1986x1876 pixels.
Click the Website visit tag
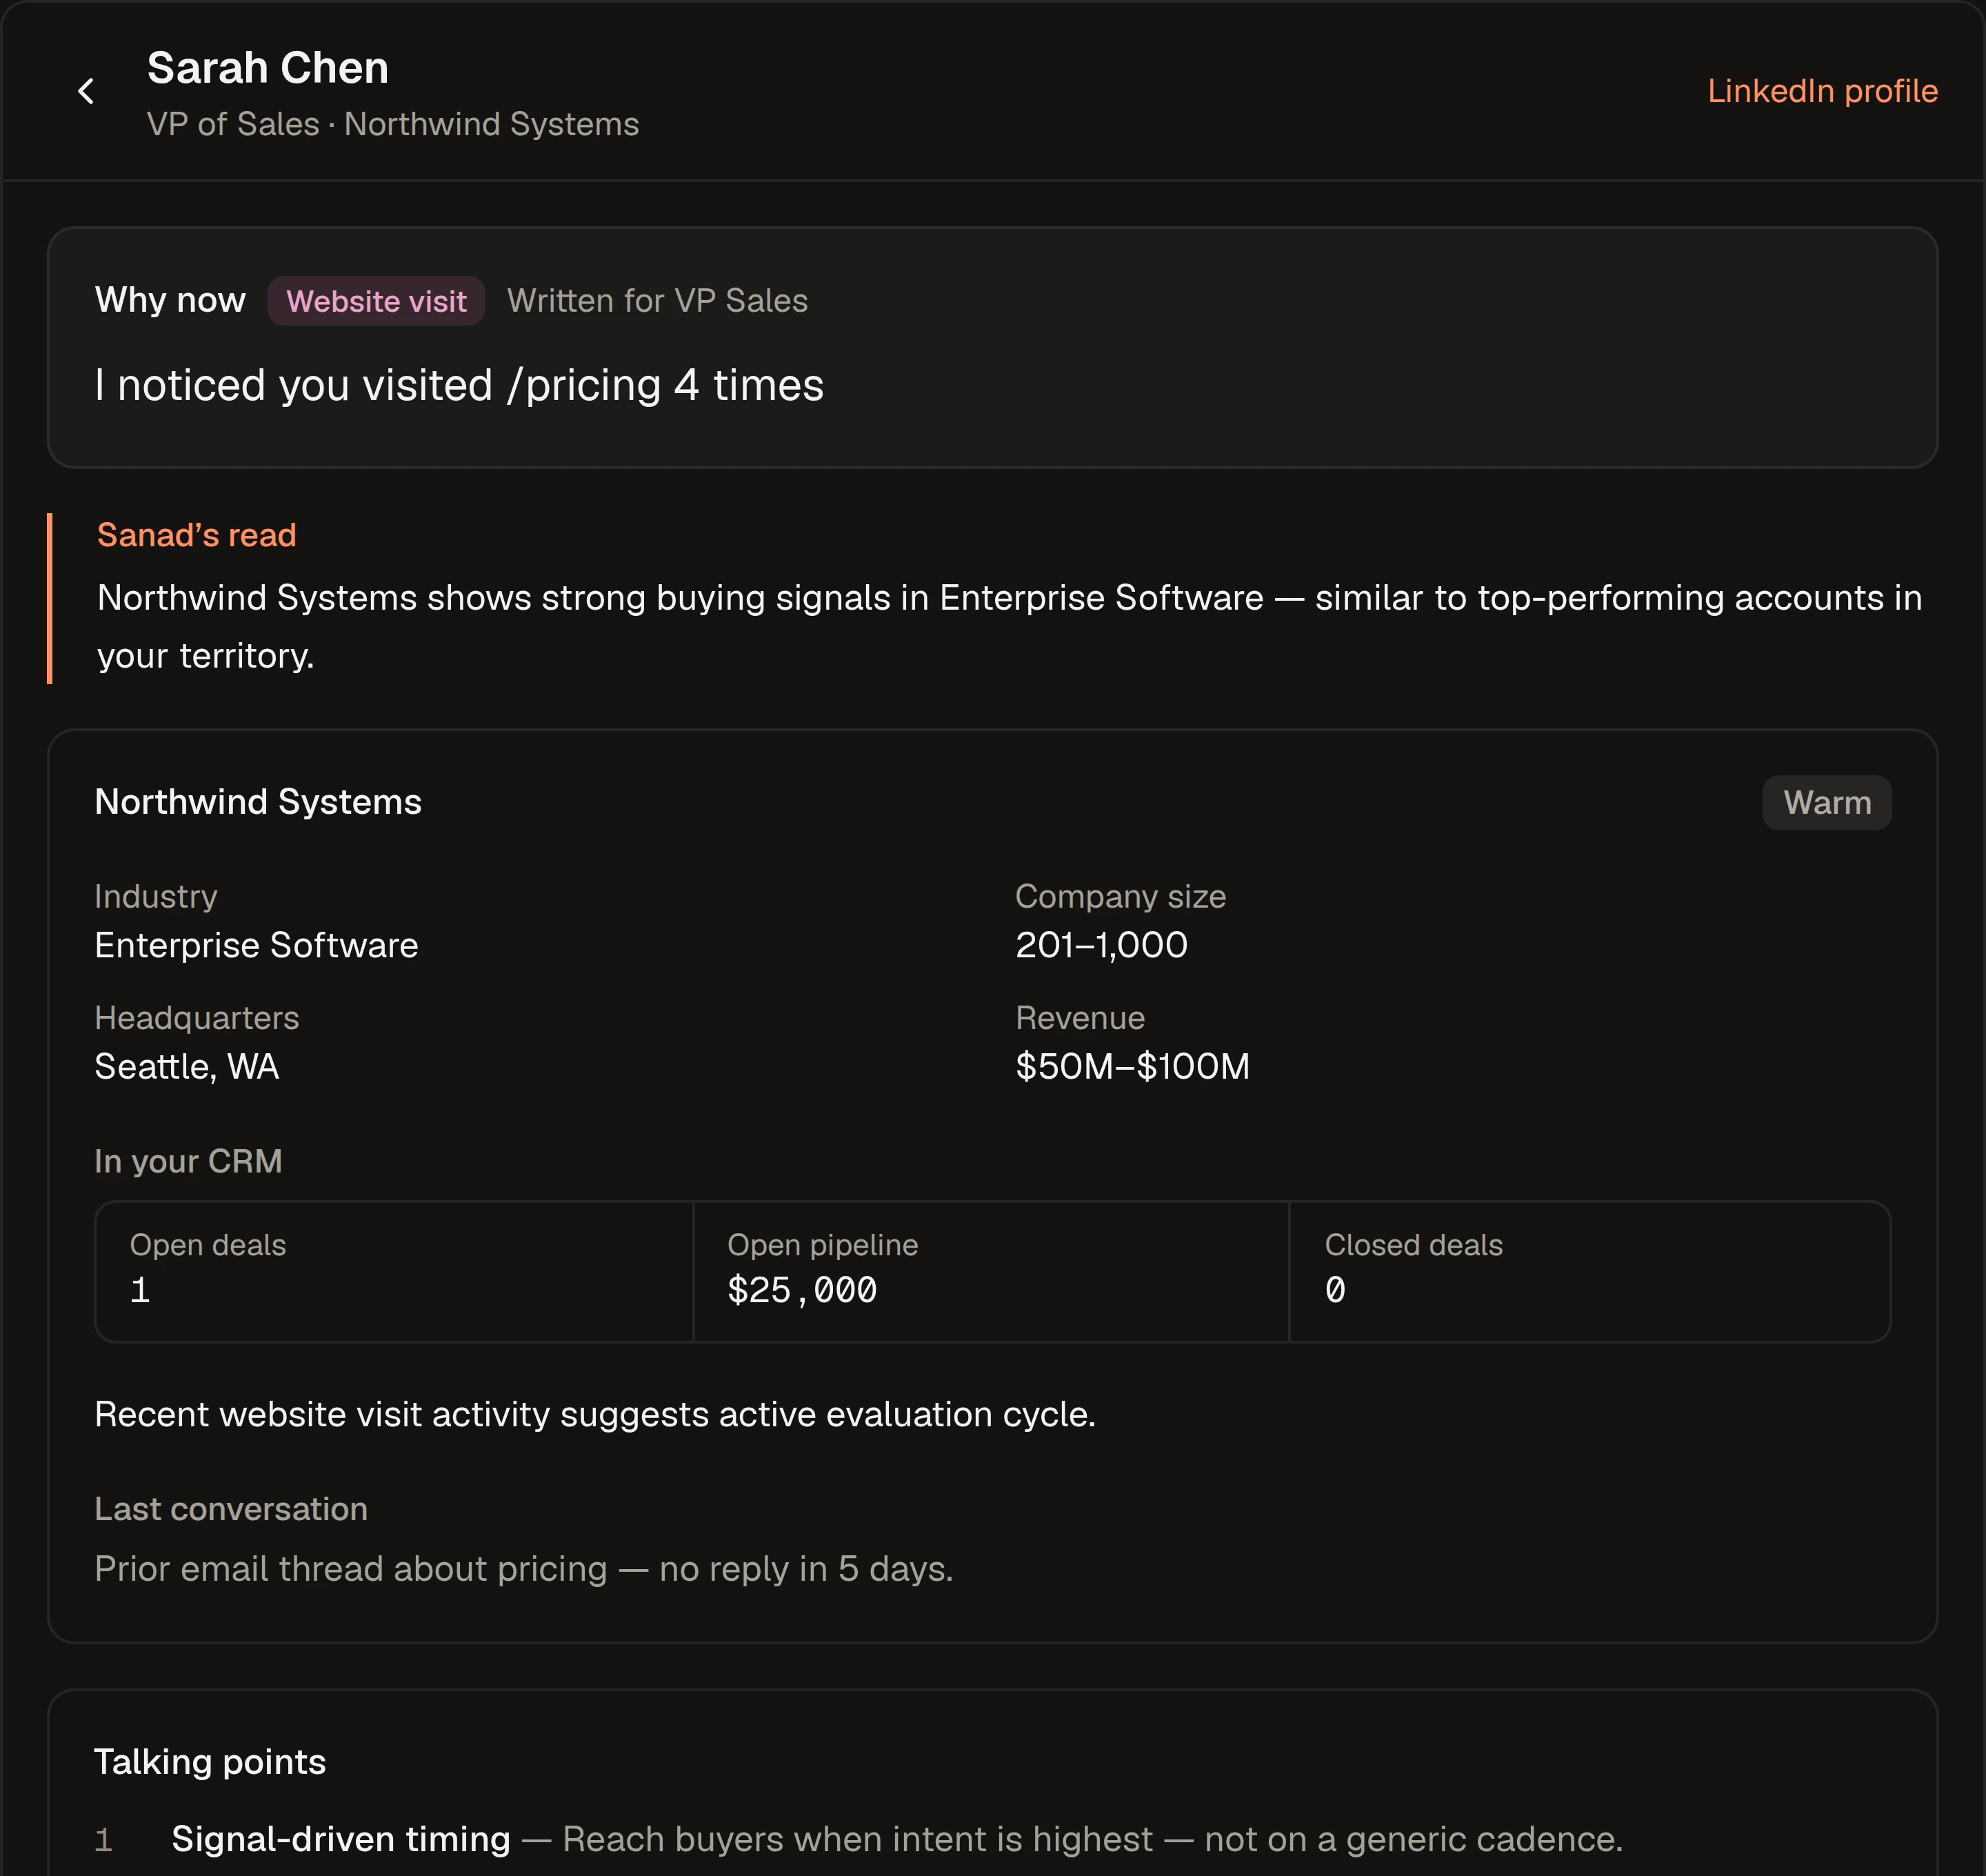coord(376,301)
